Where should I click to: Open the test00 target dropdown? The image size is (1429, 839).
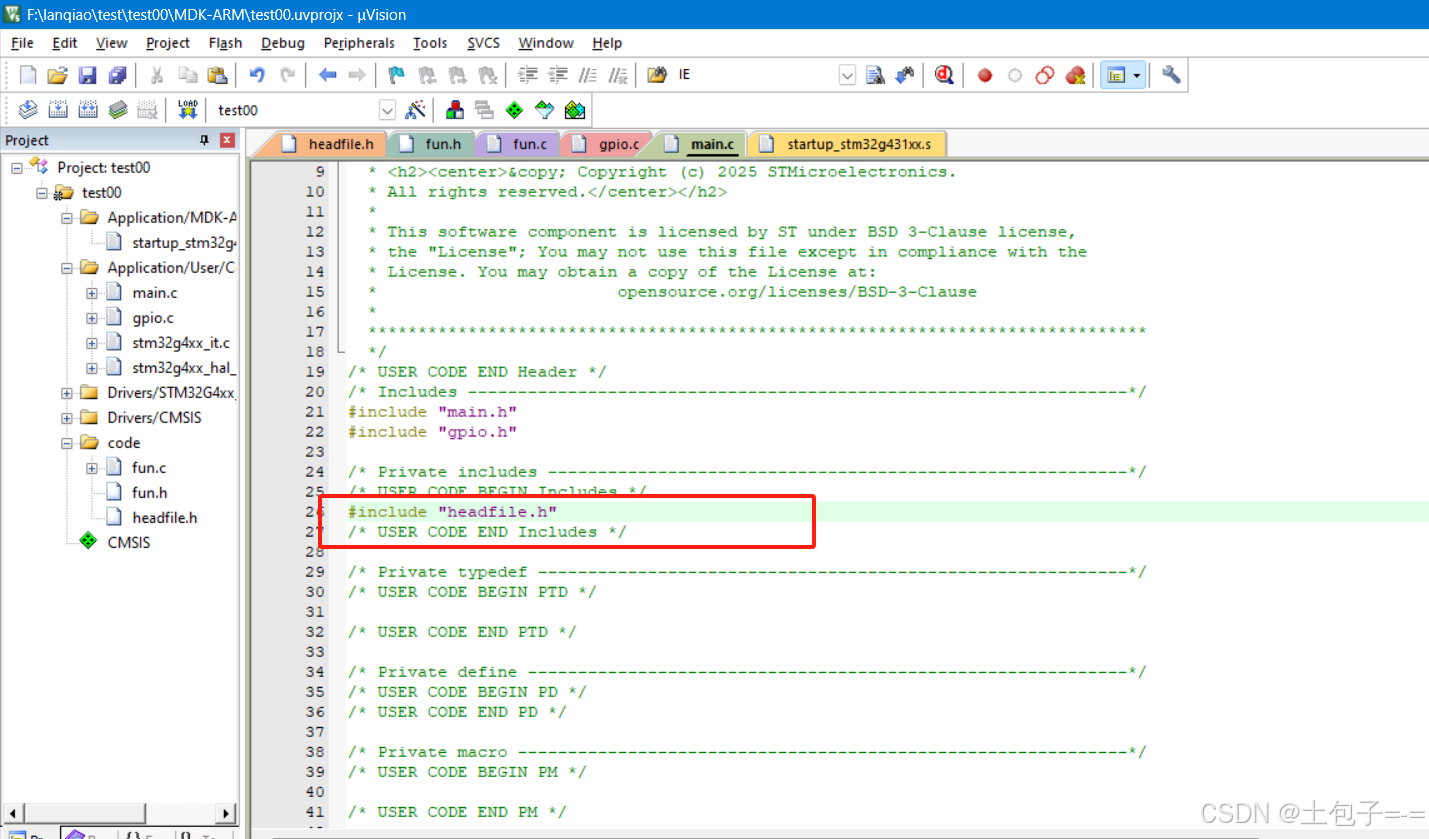click(x=388, y=110)
